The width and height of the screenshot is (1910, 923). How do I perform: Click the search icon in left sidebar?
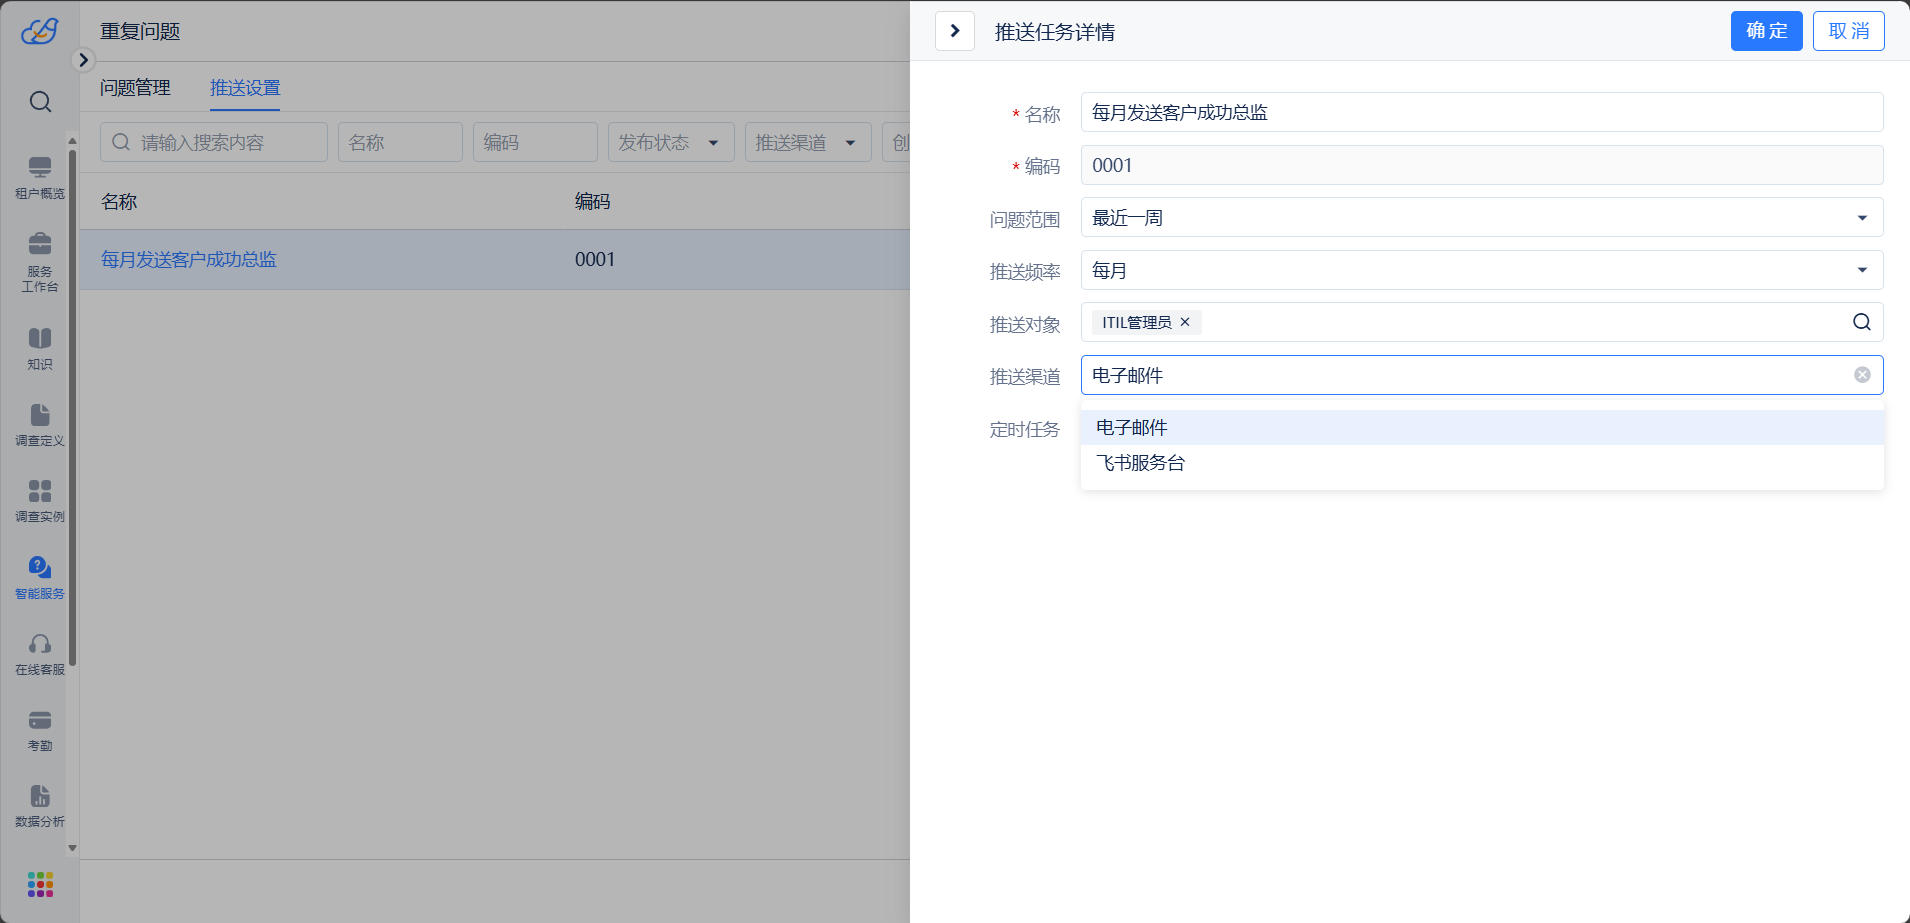(x=40, y=102)
